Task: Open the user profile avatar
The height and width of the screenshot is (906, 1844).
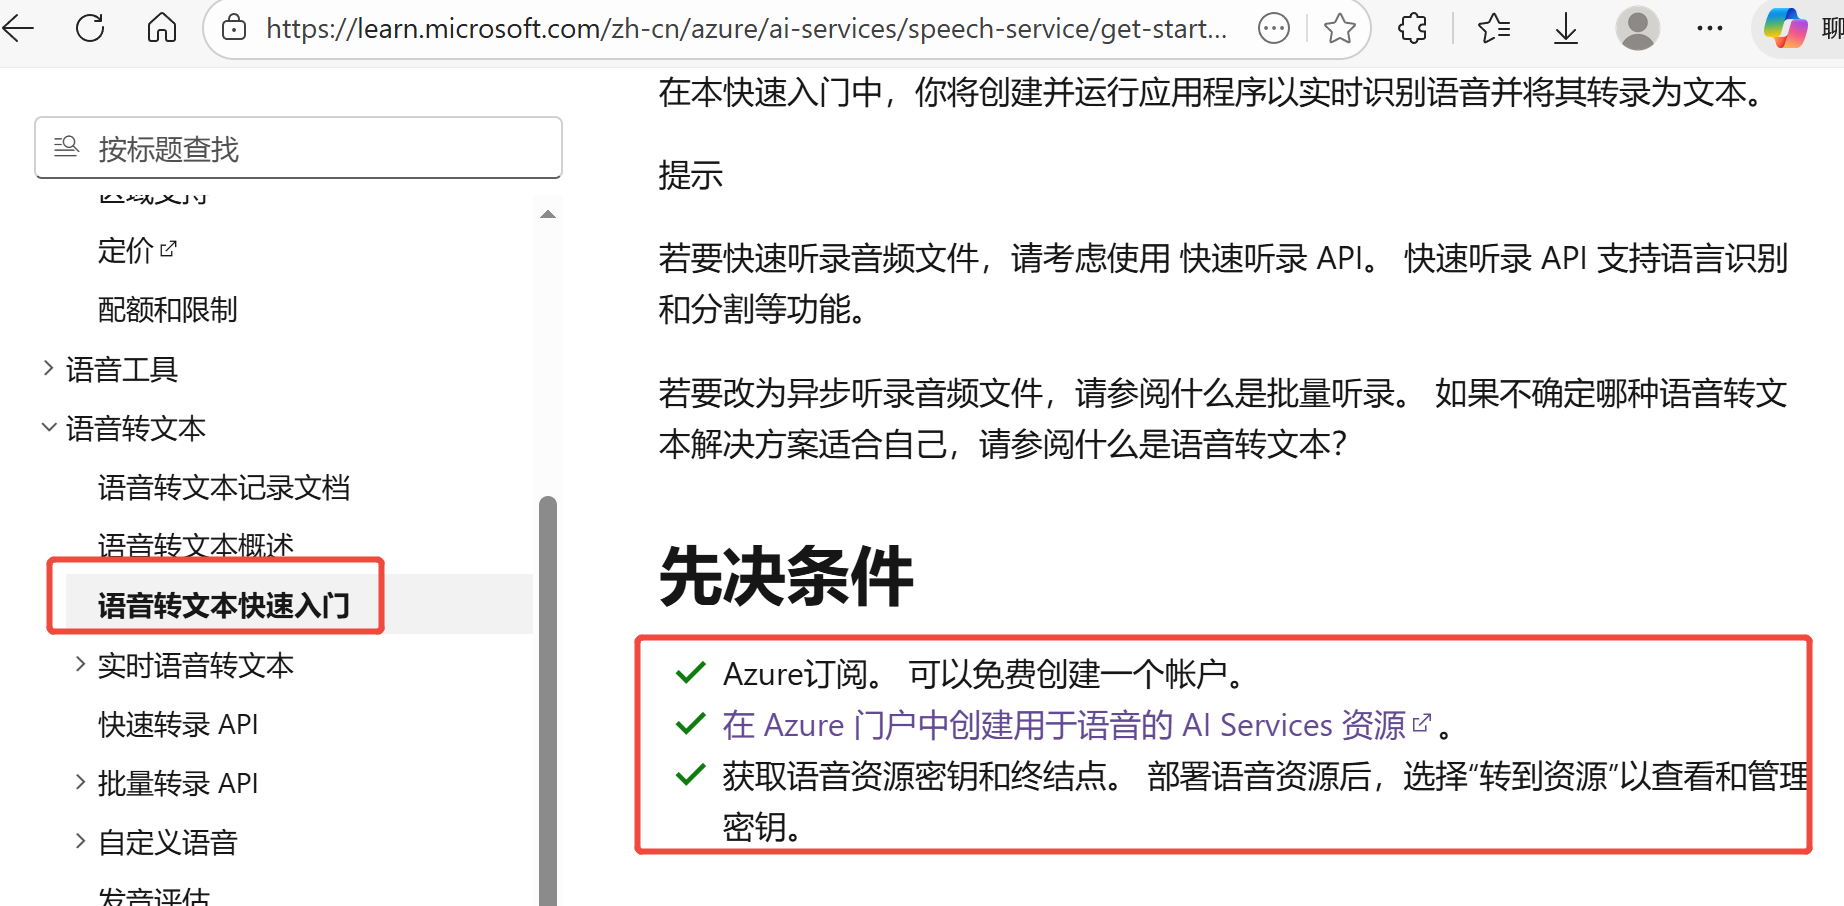Action: coord(1637,28)
